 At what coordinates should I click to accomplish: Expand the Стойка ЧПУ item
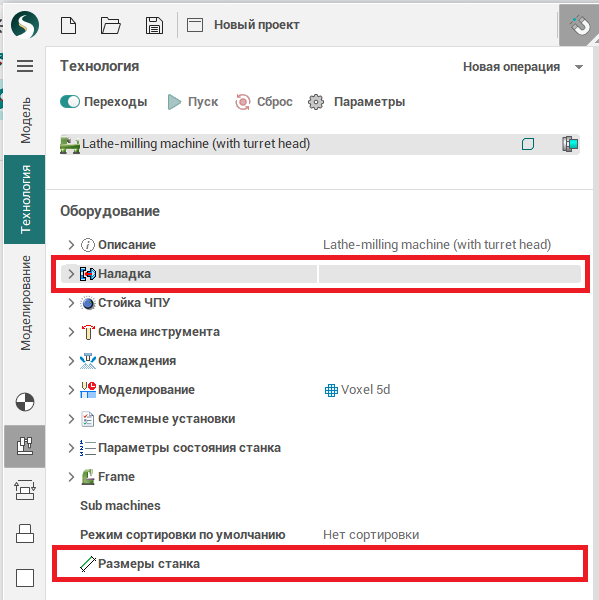[71, 303]
